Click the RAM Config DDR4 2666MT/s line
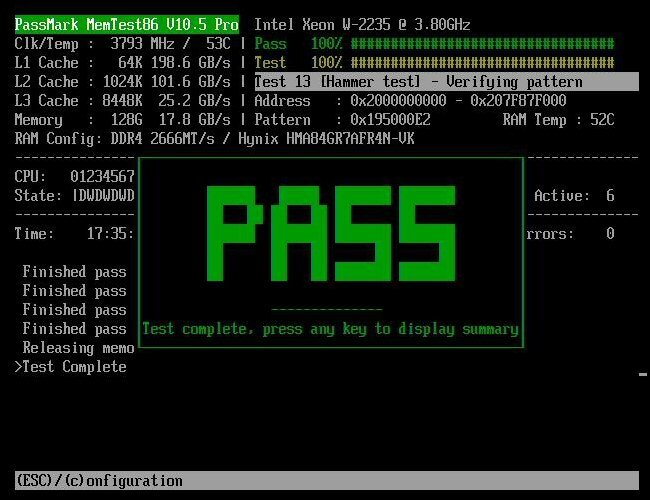 (x=215, y=138)
